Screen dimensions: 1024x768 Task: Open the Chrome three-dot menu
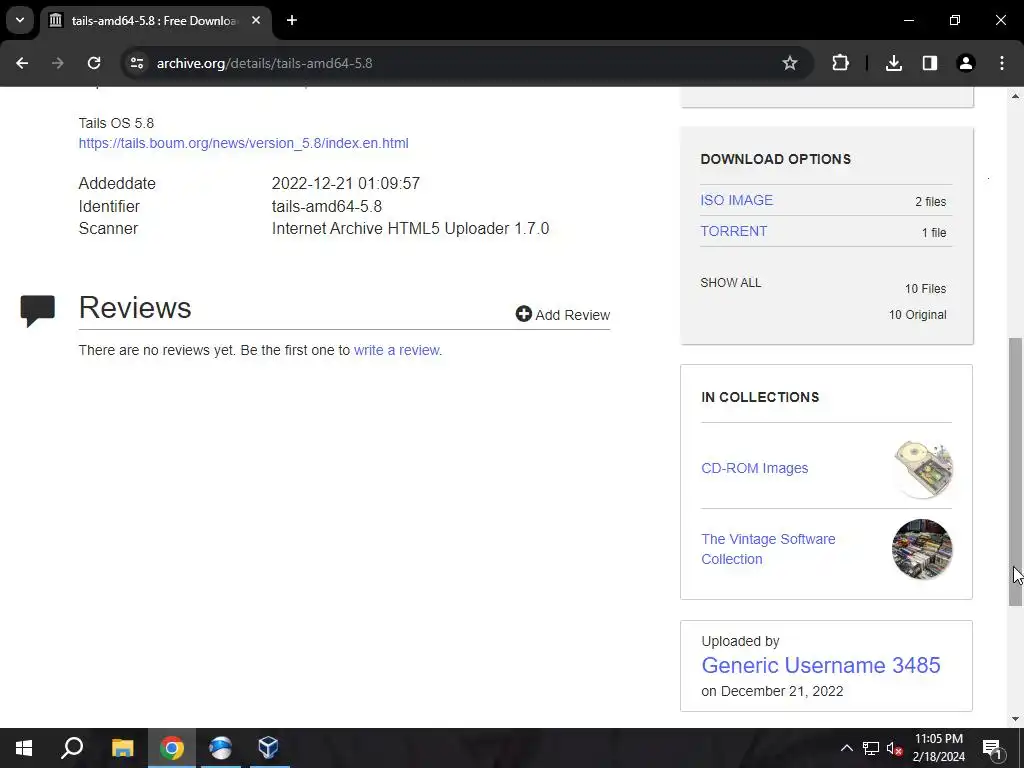click(1002, 63)
